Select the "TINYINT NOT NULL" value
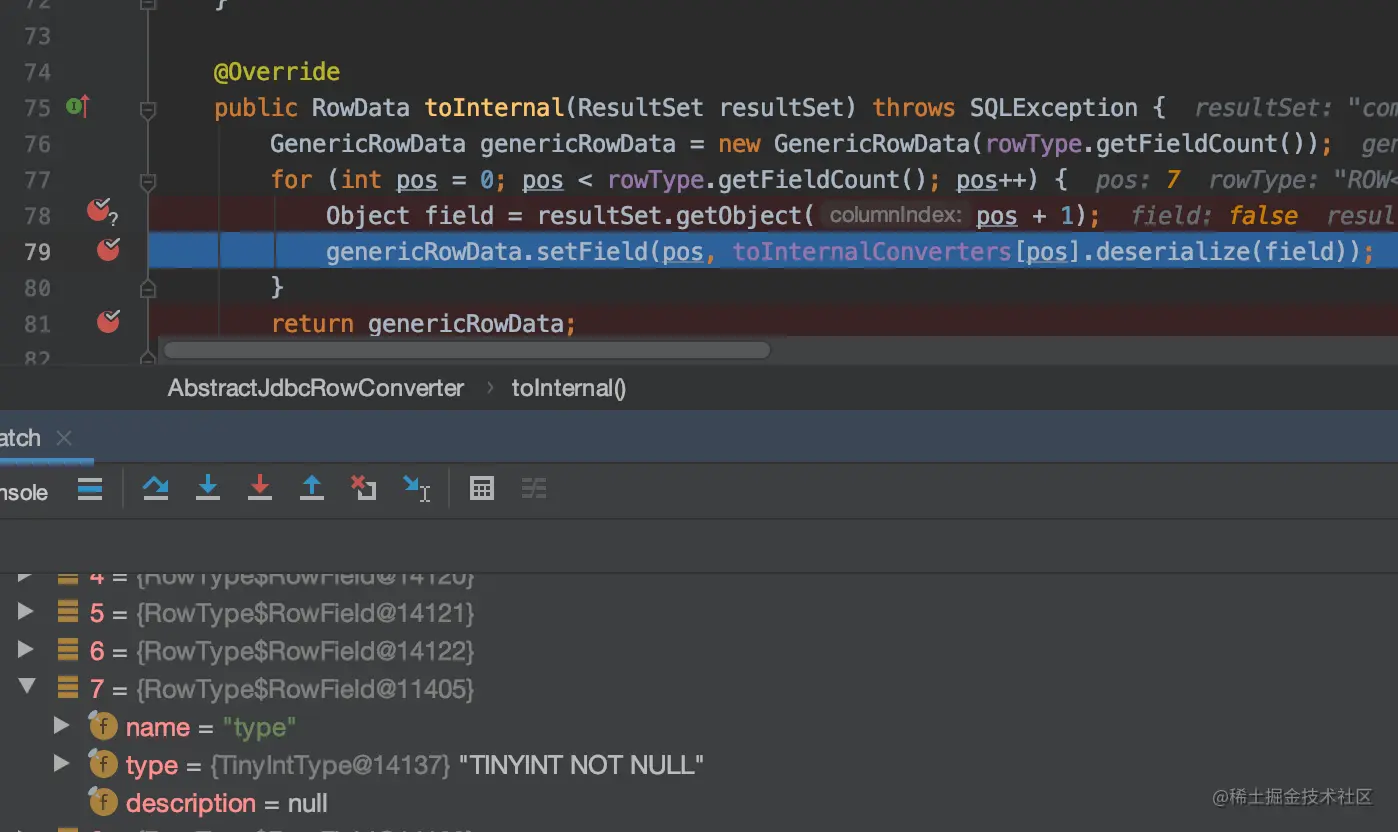 point(581,765)
